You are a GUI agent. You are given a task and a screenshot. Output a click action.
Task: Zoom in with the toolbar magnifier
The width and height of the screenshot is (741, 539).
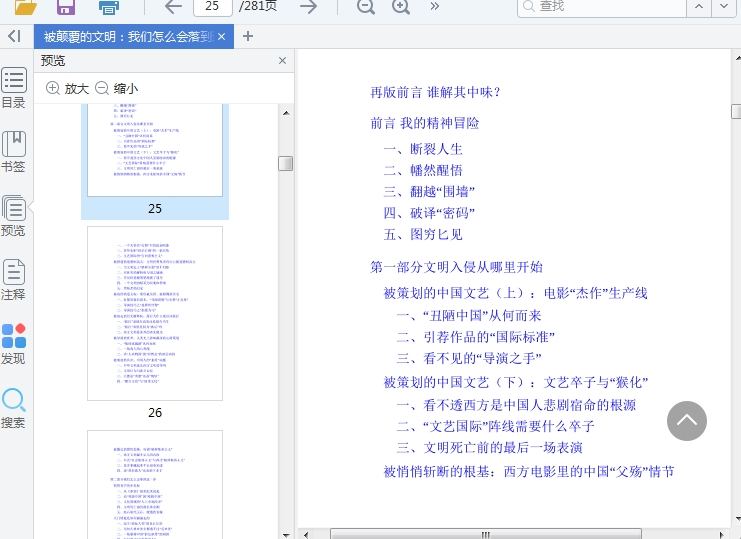(x=401, y=7)
